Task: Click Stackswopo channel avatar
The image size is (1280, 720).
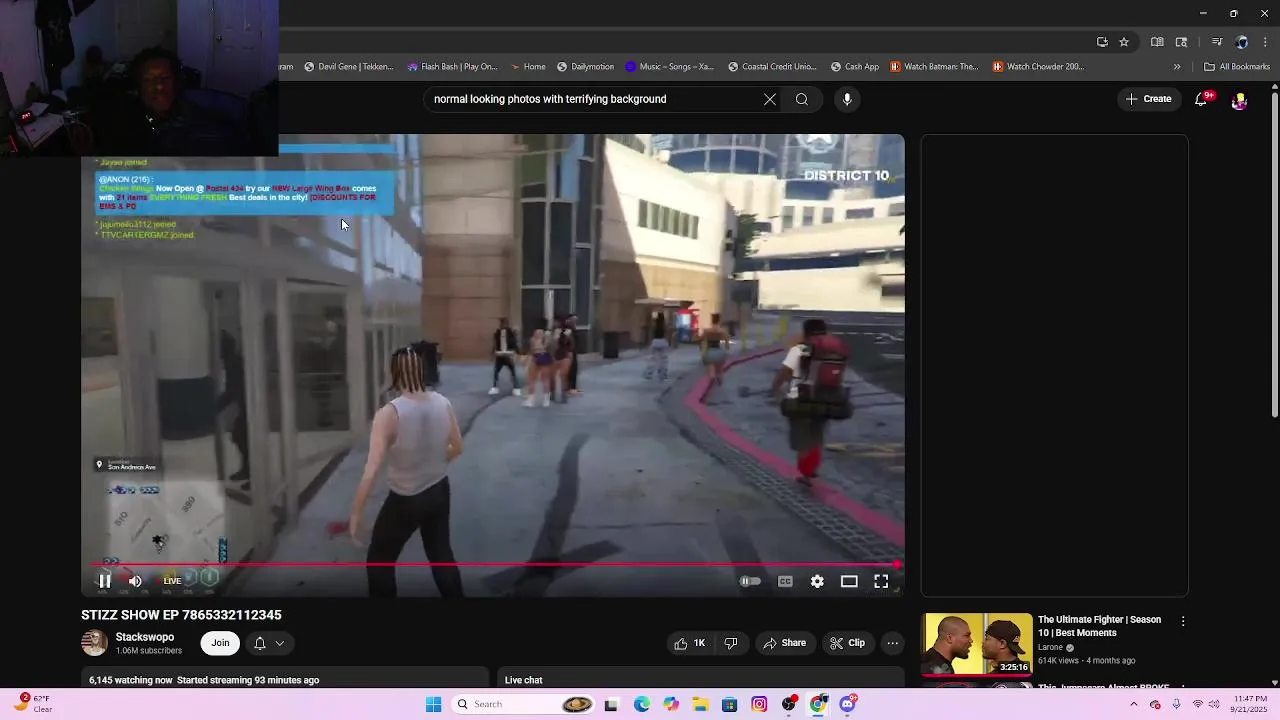Action: tap(94, 643)
